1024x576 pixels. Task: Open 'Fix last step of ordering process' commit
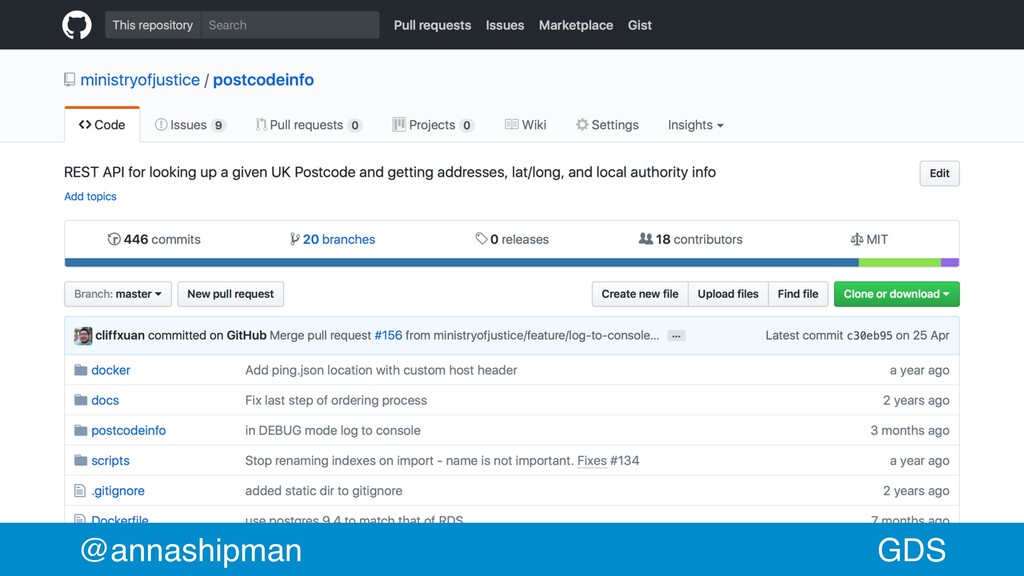tap(336, 400)
